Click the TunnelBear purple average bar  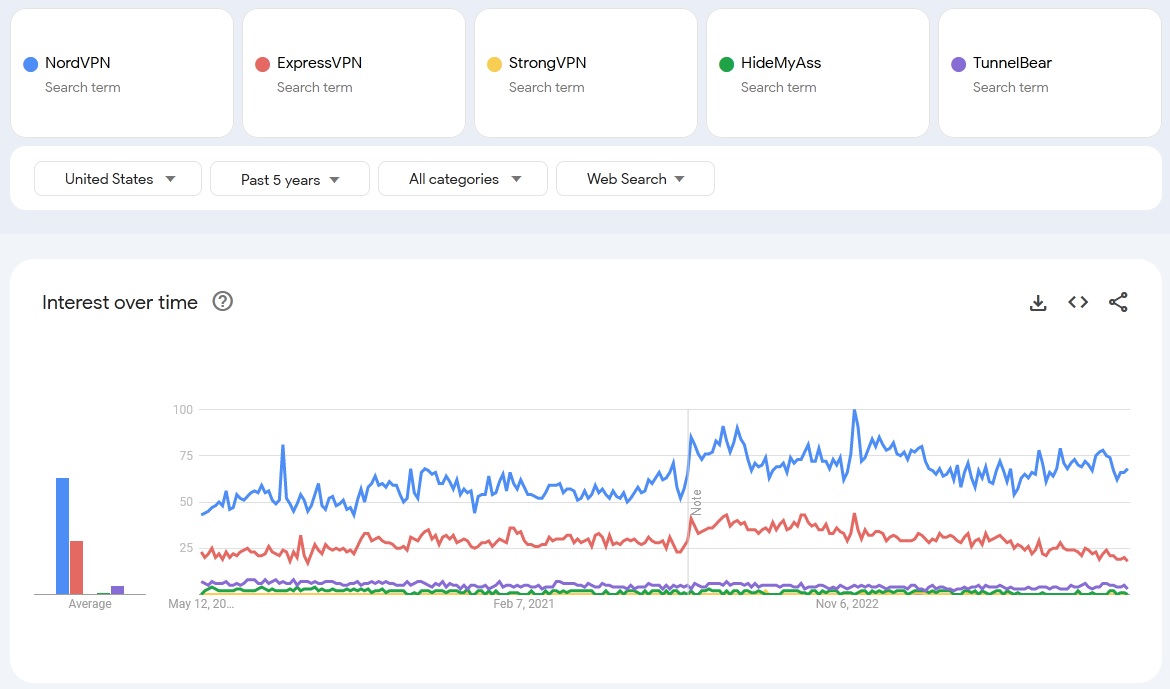pos(117,590)
